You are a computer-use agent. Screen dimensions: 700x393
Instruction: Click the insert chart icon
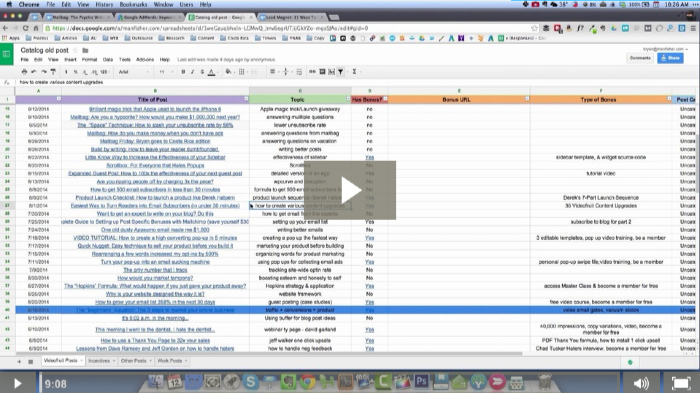coord(332,71)
